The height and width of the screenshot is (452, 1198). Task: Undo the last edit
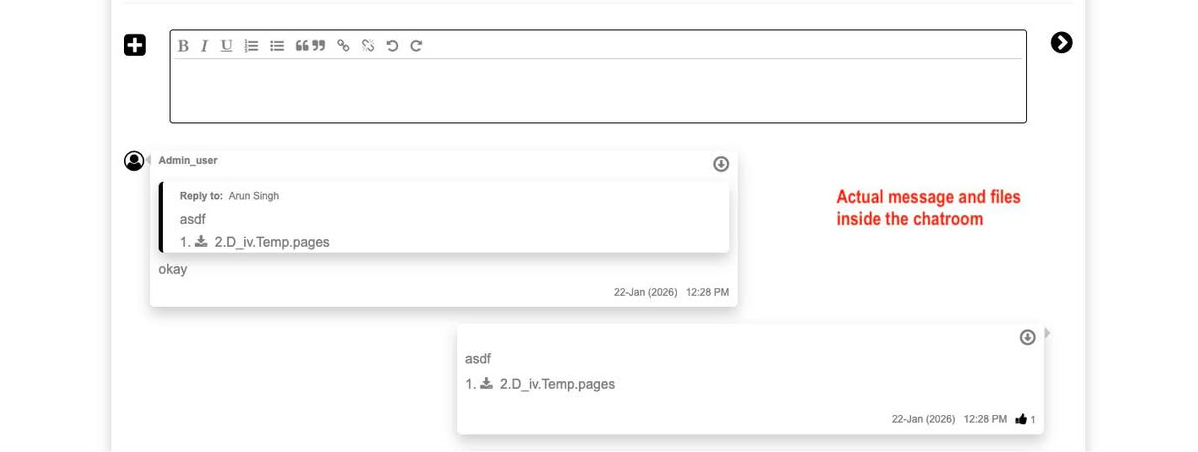click(x=392, y=46)
